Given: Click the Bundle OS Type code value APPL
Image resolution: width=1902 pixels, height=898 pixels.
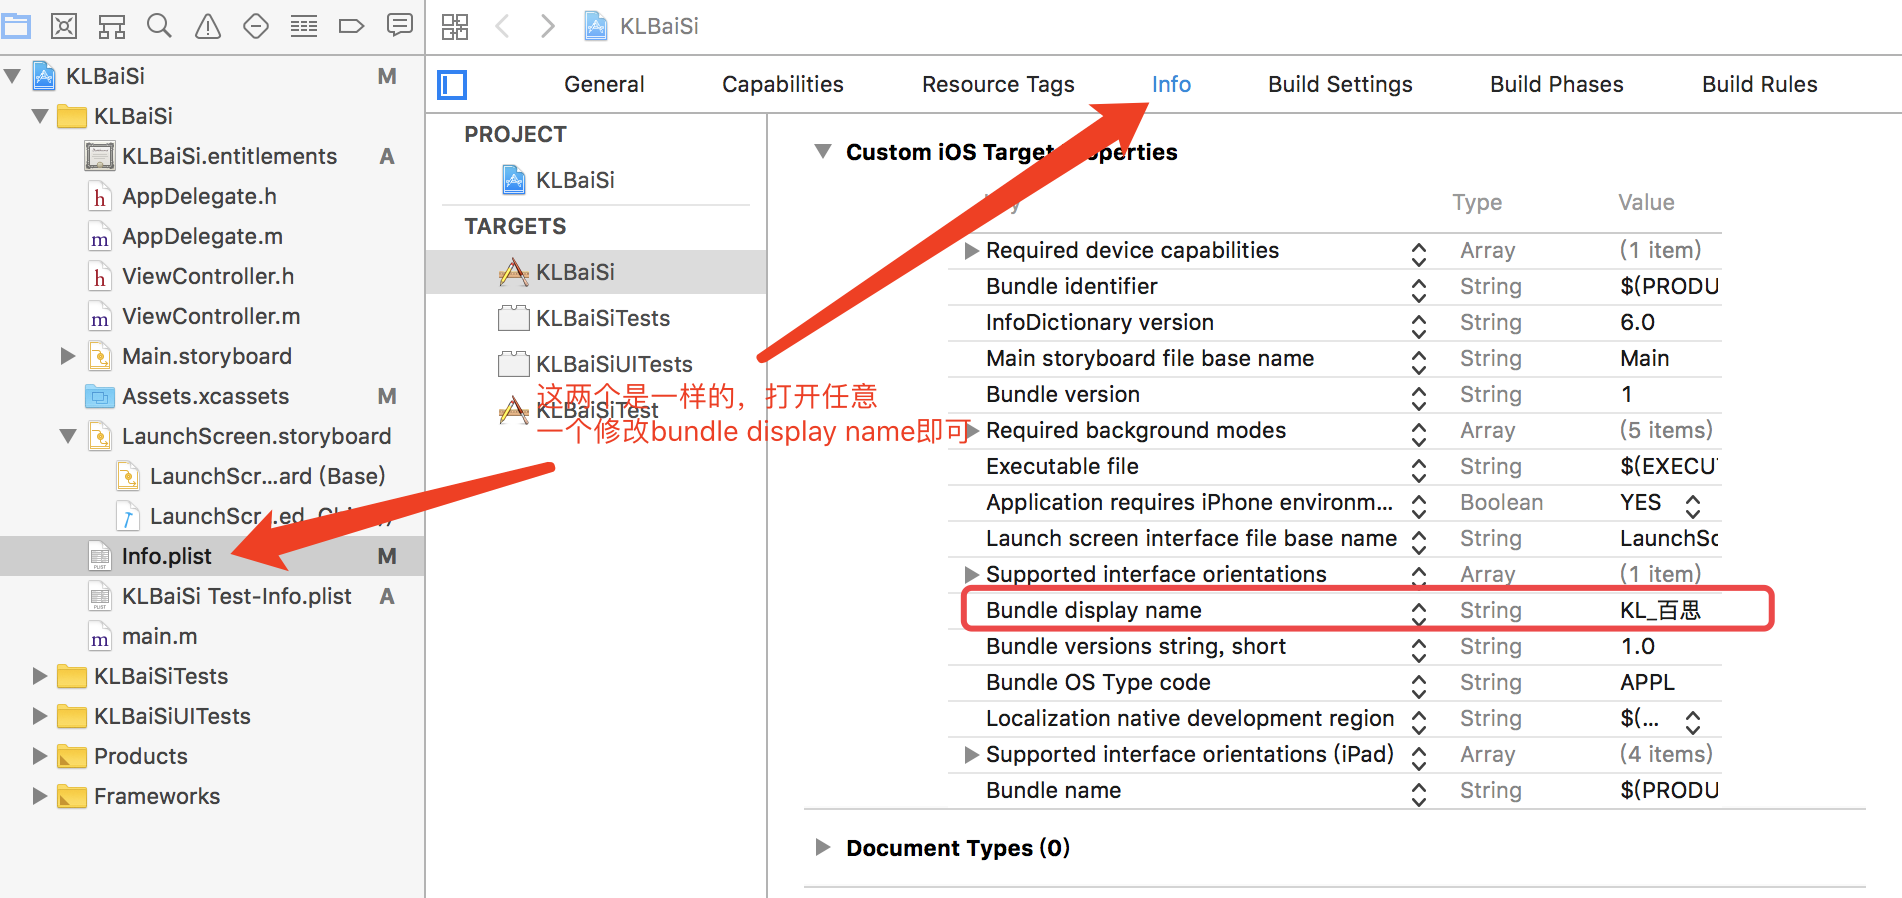Looking at the screenshot, I should click(1647, 682).
